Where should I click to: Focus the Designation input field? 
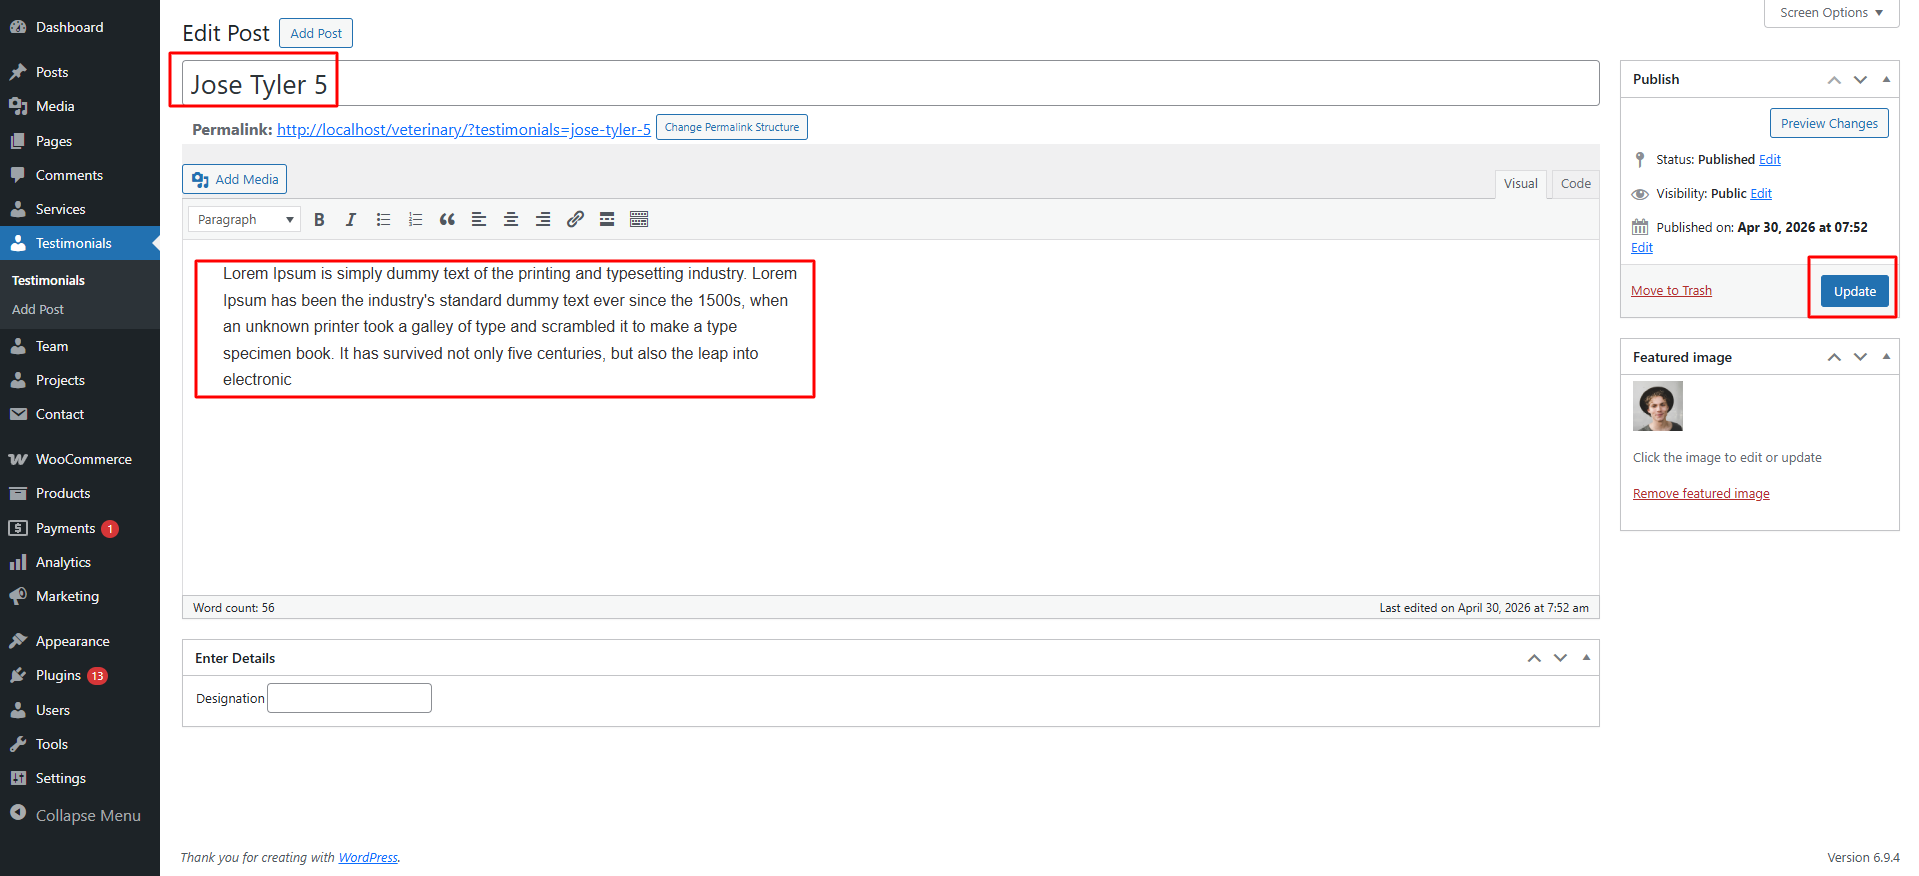tap(350, 698)
